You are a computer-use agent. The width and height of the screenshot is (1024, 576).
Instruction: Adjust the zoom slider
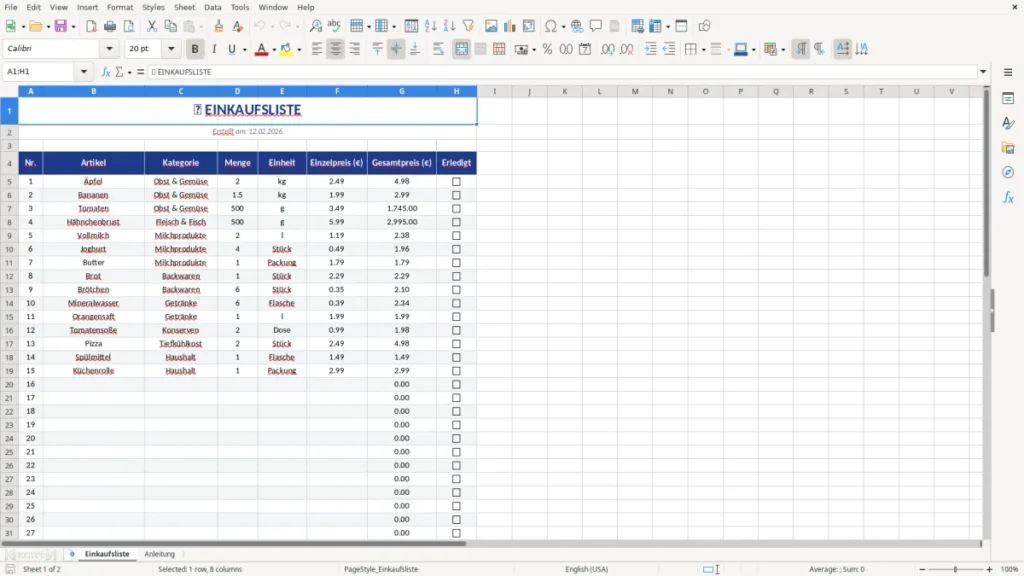(955, 569)
